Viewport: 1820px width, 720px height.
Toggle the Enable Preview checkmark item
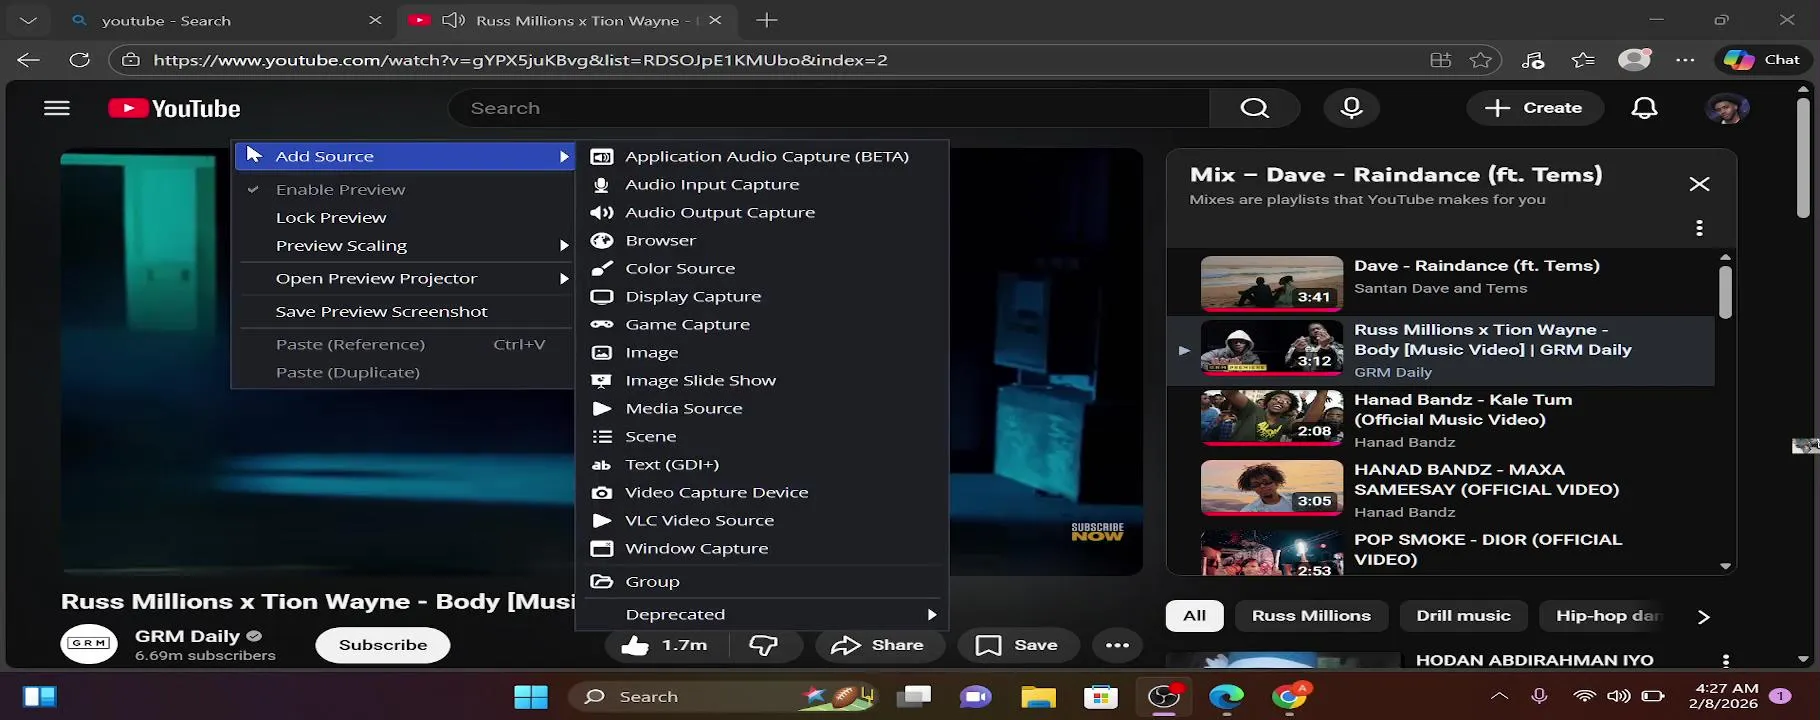404,190
